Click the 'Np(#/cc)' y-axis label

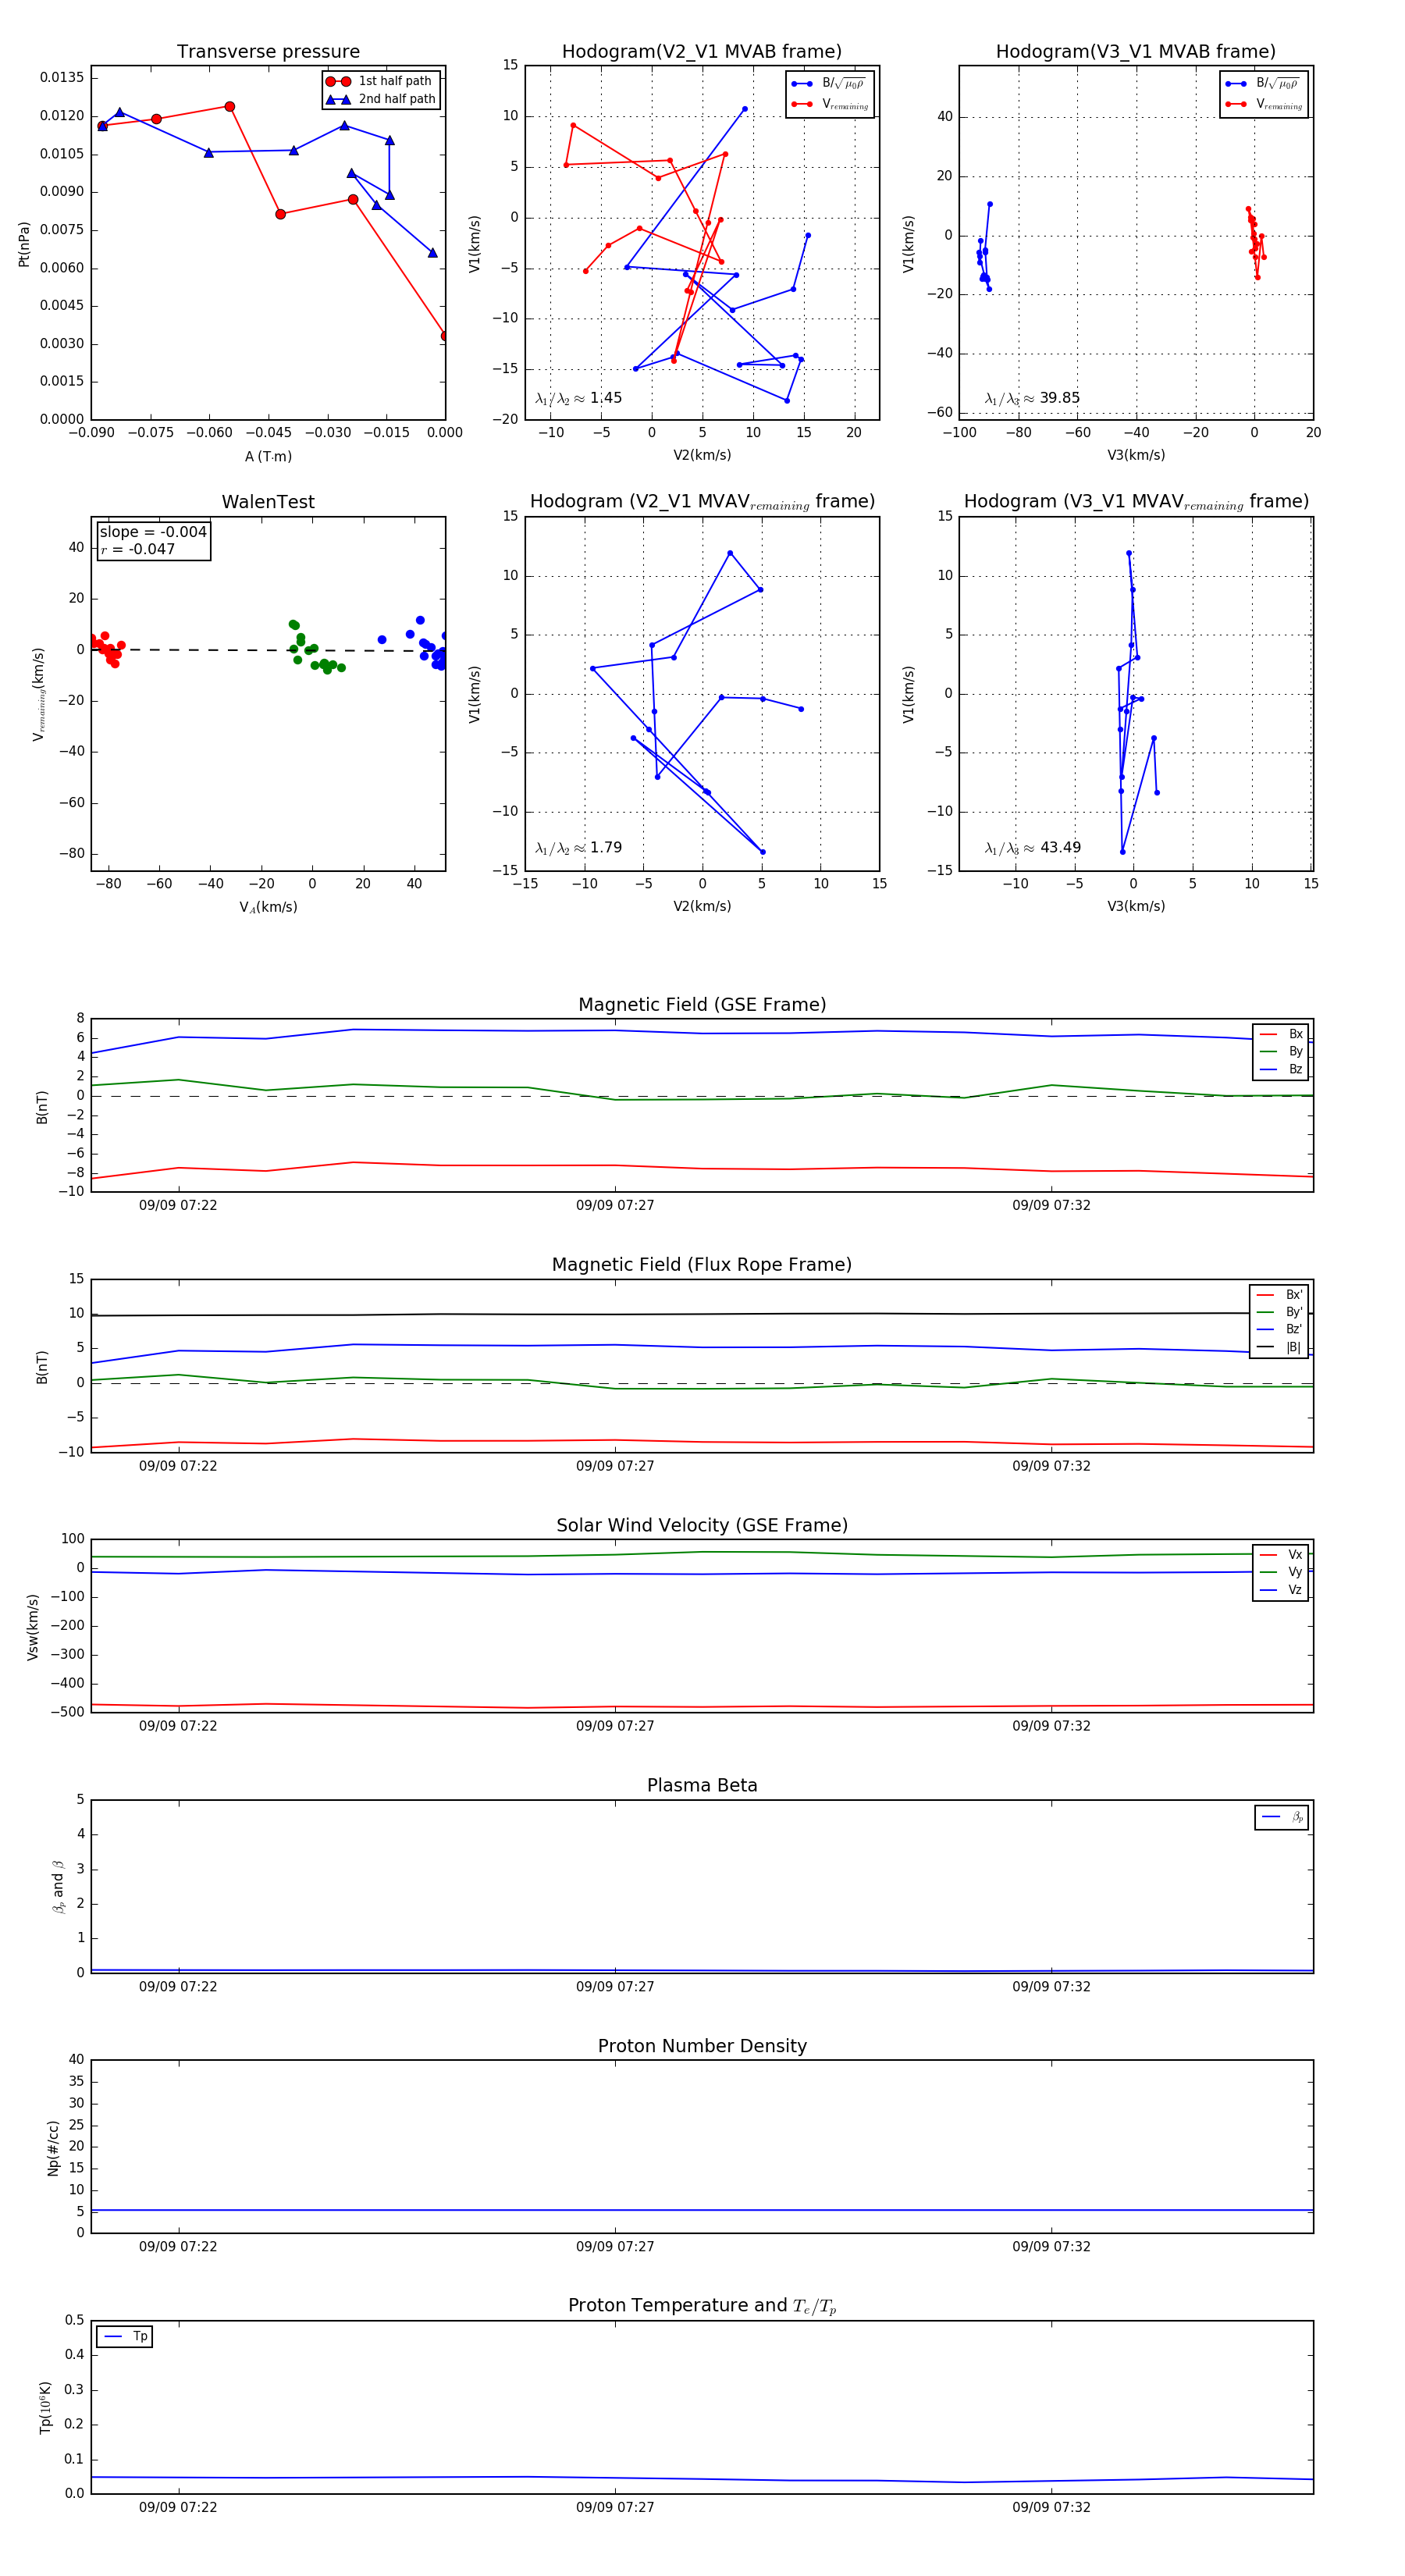[x=53, y=2148]
